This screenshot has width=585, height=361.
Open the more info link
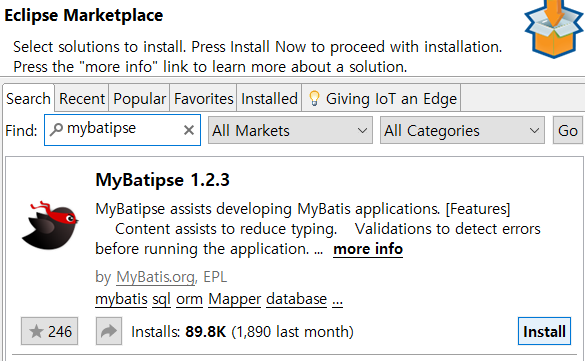pos(368,249)
